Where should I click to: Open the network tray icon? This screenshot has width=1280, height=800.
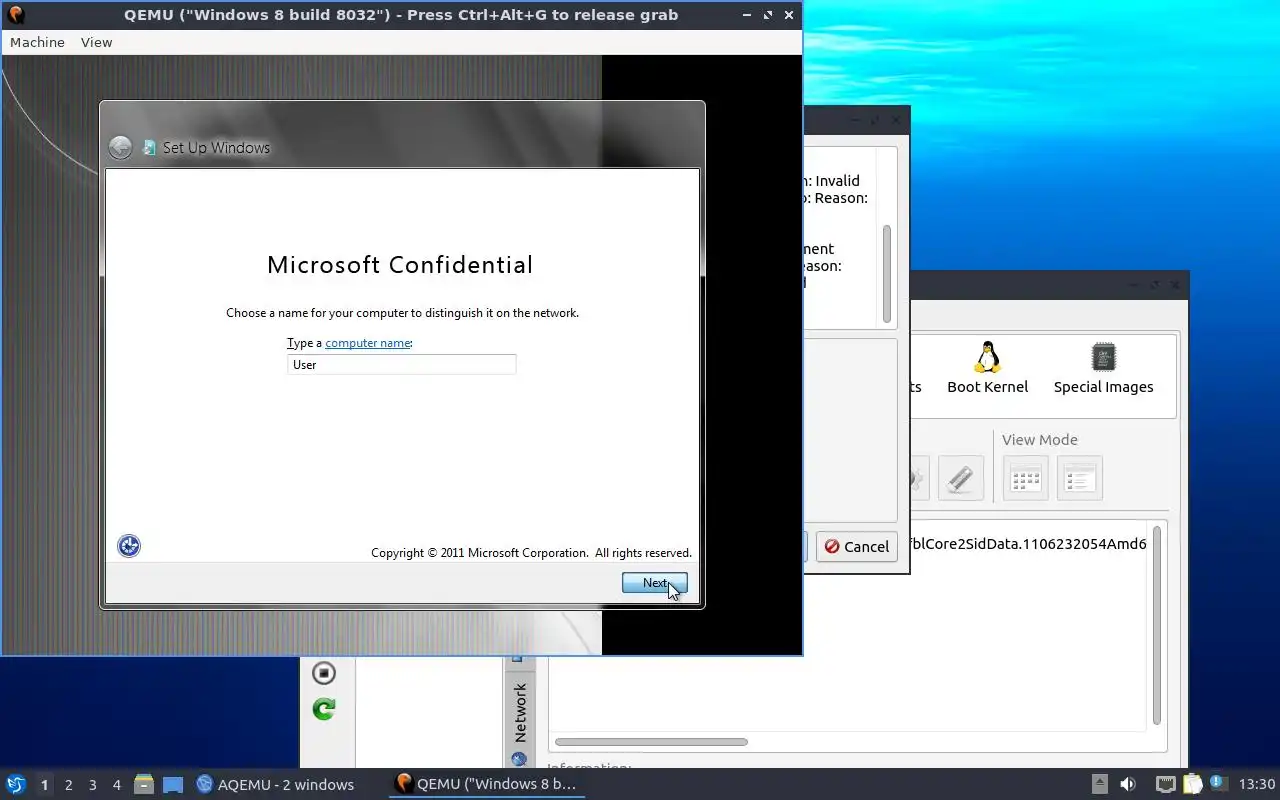pyautogui.click(x=1166, y=784)
